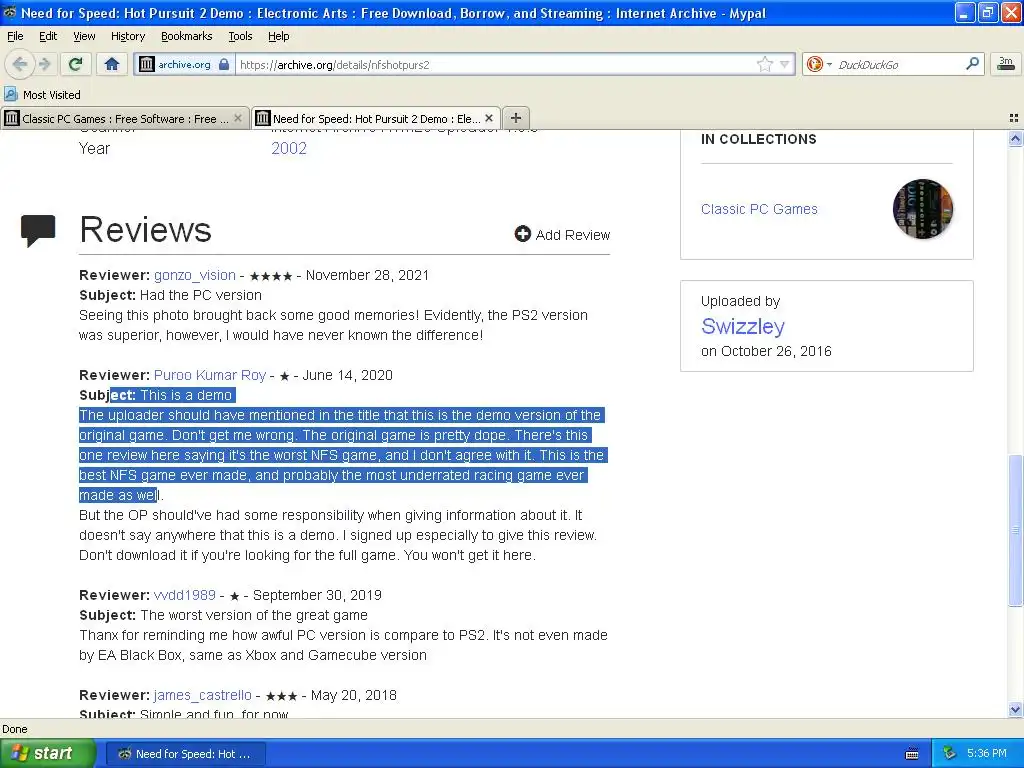Open the History menu

(x=127, y=36)
